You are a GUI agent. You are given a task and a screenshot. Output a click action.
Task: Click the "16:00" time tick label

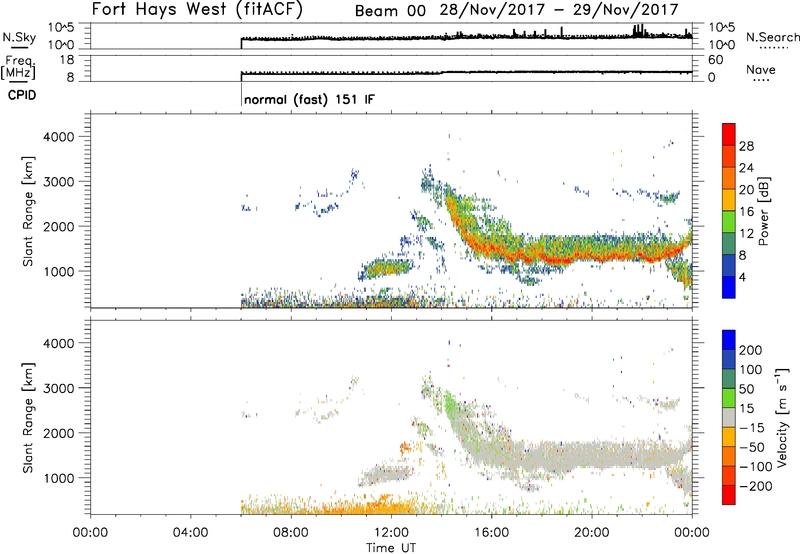coord(491,533)
